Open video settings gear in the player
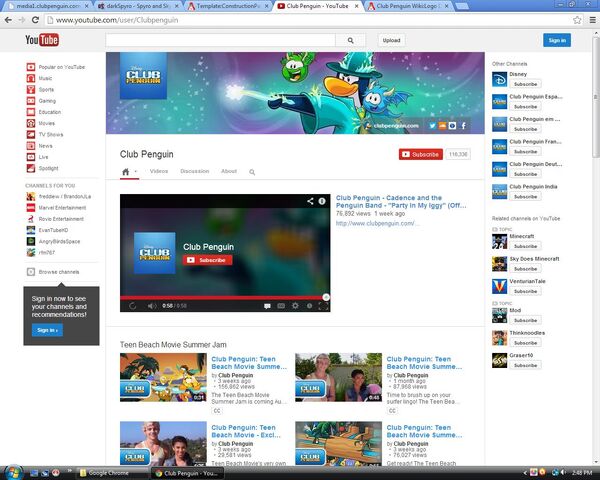Screen dimensions: 600x480 click(x=295, y=305)
